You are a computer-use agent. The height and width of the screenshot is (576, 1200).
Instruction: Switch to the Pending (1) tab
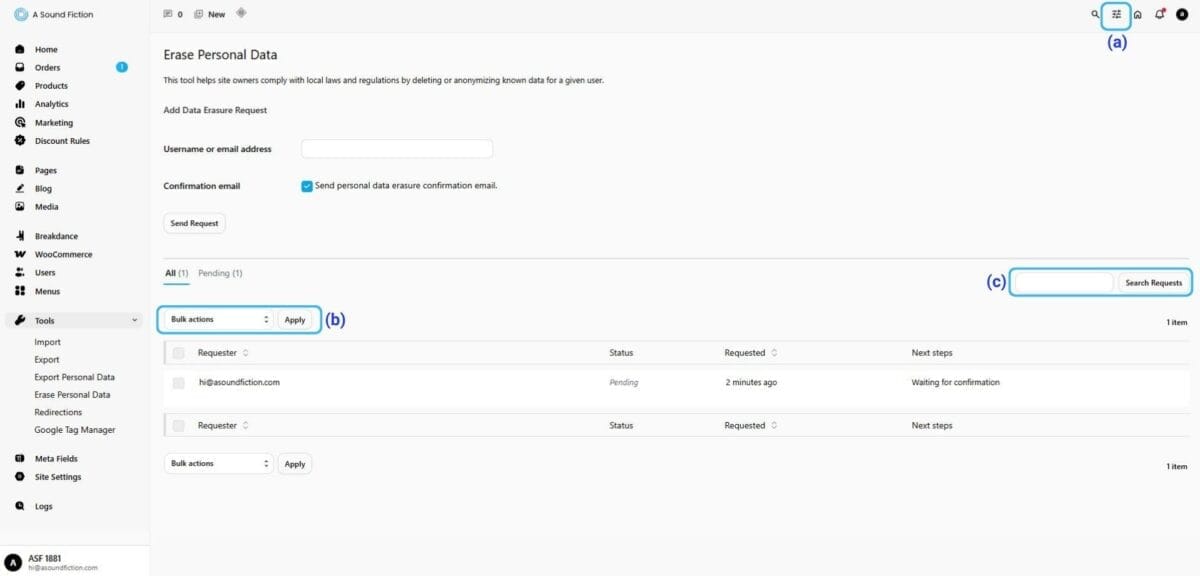pyautogui.click(x=220, y=273)
